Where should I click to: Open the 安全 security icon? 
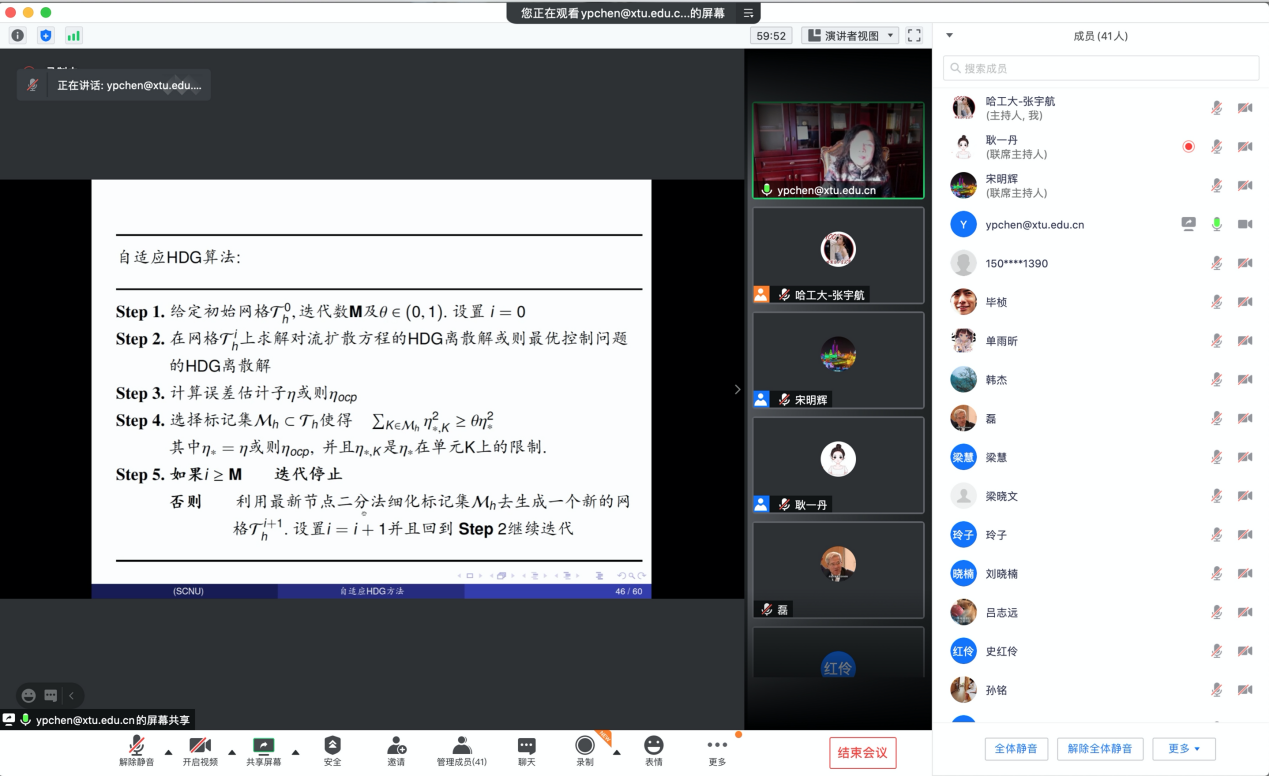pos(332,747)
